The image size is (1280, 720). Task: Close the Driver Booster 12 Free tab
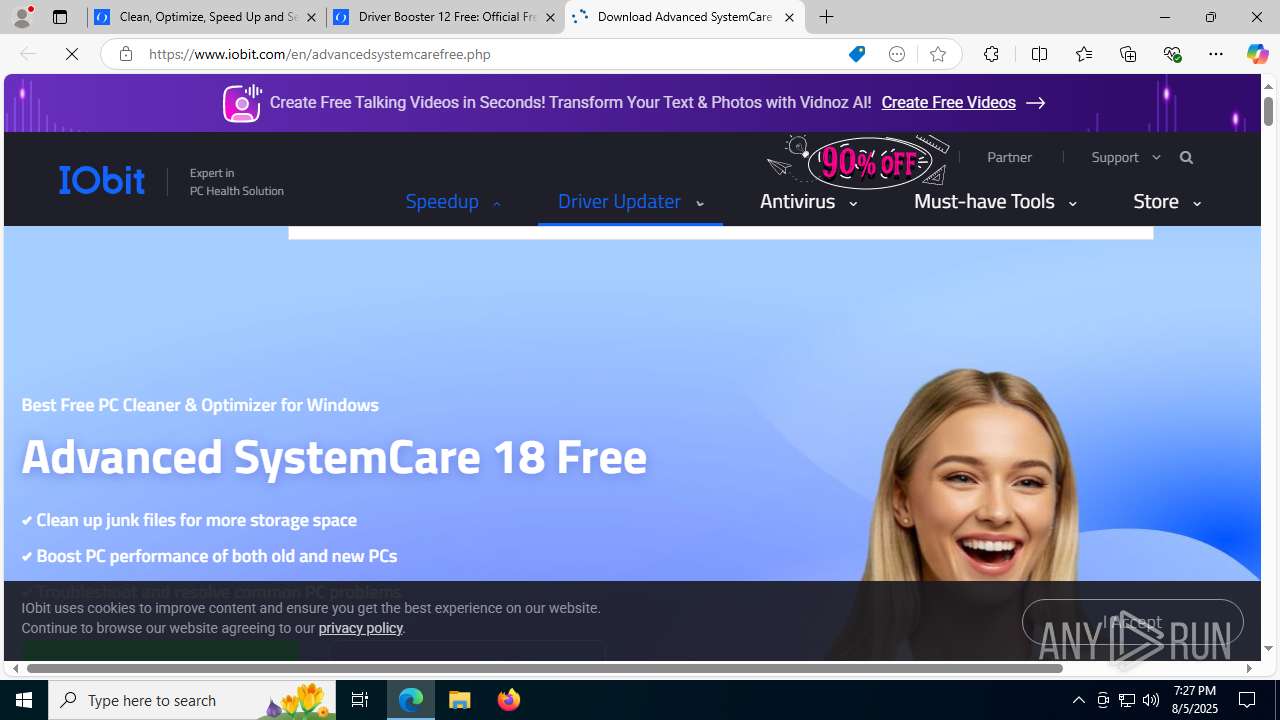click(x=550, y=17)
